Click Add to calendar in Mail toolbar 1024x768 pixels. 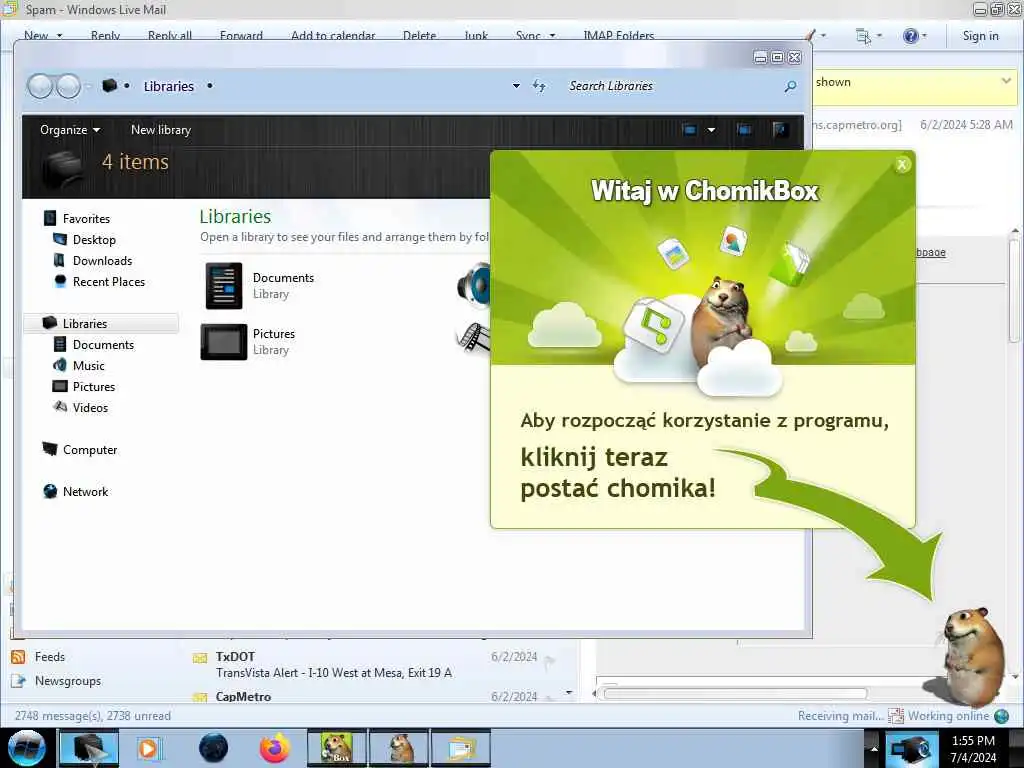333,35
